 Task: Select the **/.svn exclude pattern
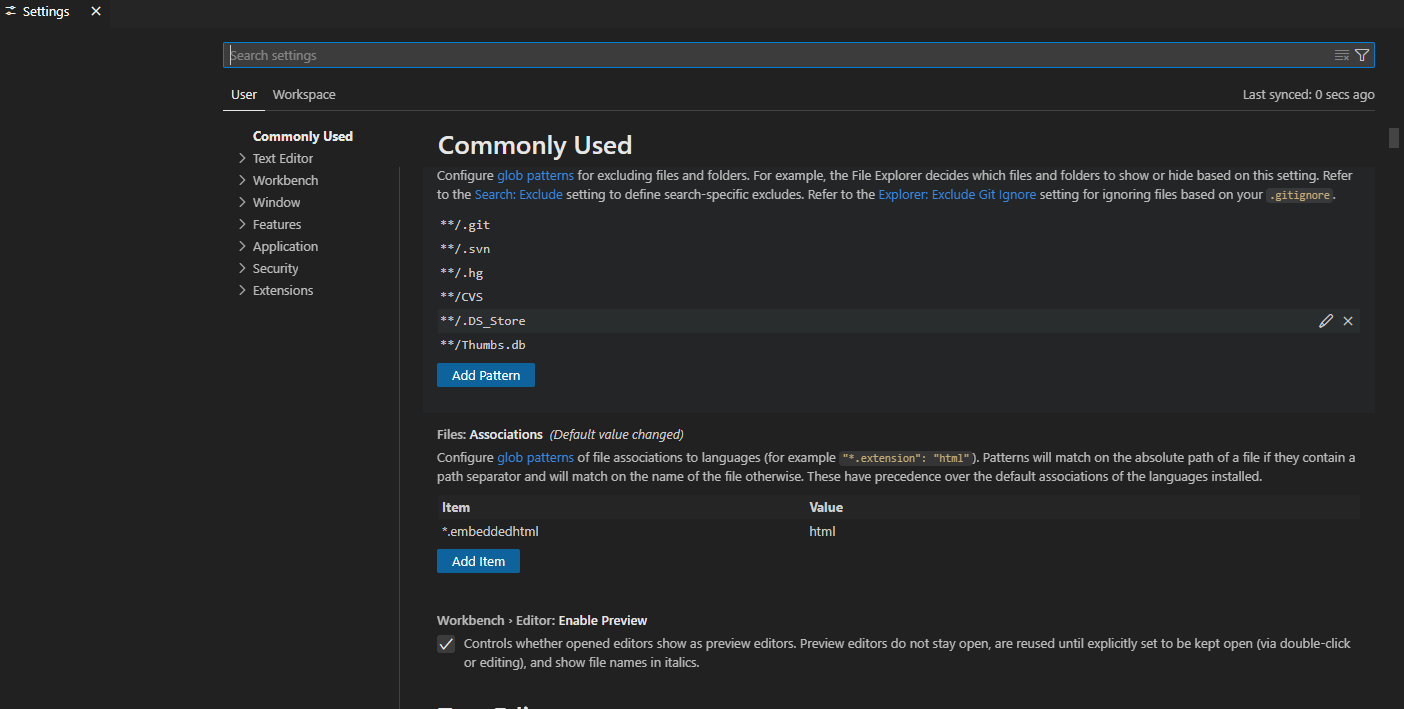click(x=465, y=249)
